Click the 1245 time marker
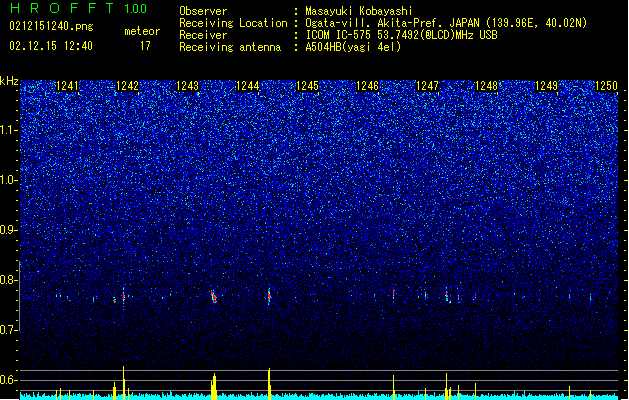This screenshot has height=400, width=629. click(307, 86)
